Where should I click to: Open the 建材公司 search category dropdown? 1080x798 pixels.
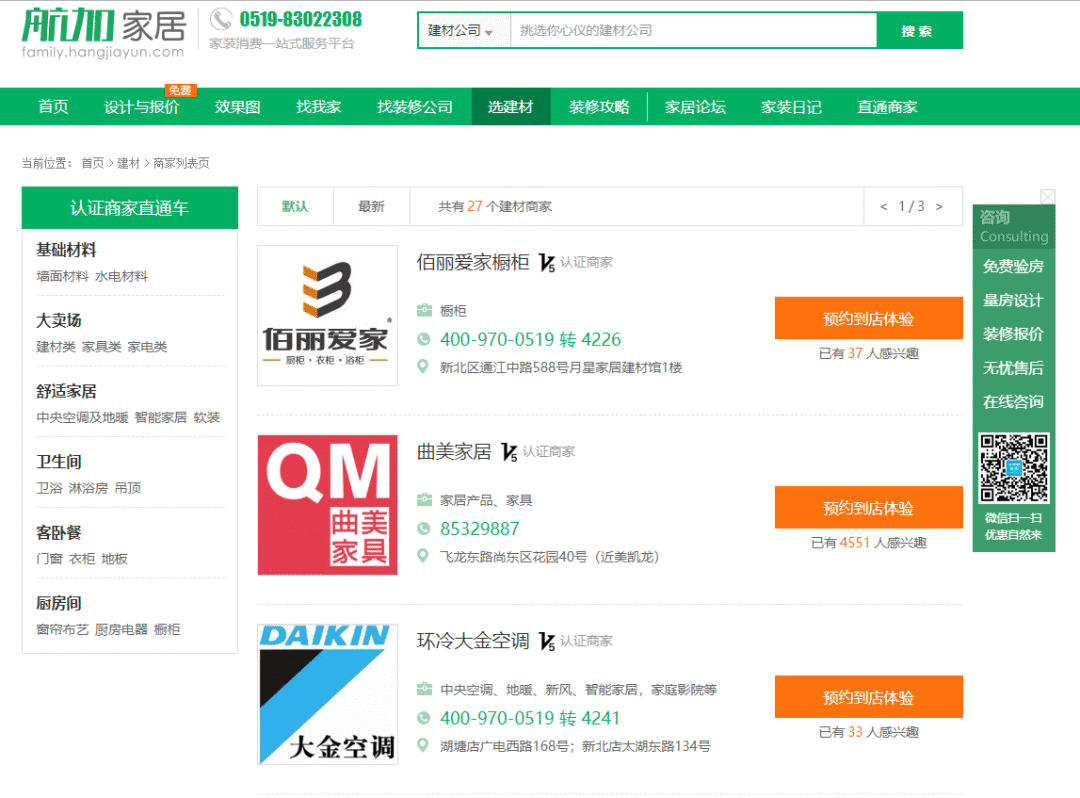[x=463, y=30]
